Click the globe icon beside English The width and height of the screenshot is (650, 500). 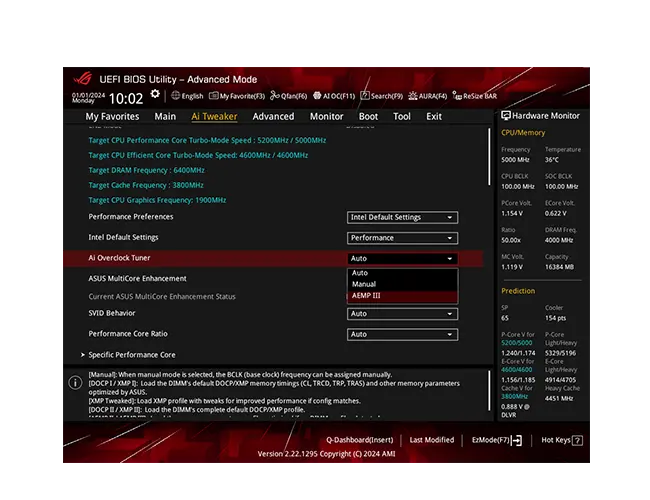[x=176, y=96]
